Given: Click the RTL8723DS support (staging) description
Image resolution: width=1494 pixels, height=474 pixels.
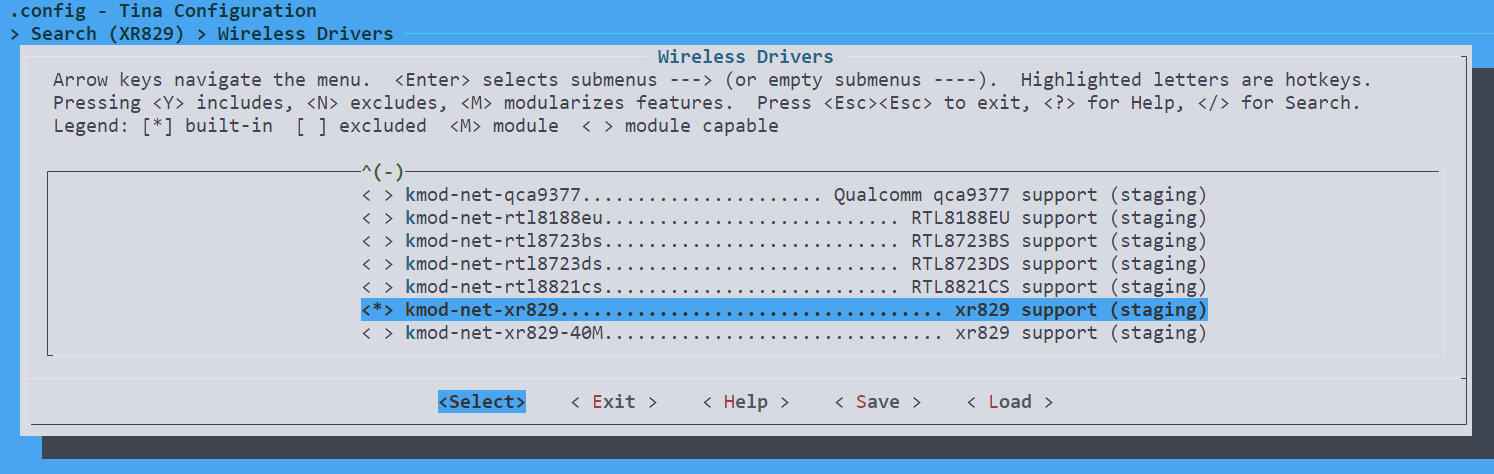Looking at the screenshot, I should (x=1059, y=264).
